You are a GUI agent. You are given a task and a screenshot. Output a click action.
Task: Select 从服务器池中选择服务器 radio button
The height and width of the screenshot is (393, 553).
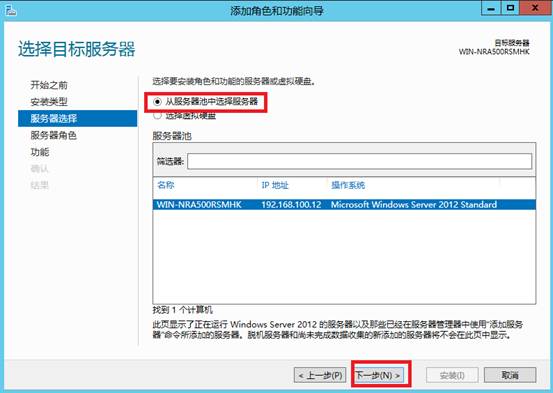point(157,102)
